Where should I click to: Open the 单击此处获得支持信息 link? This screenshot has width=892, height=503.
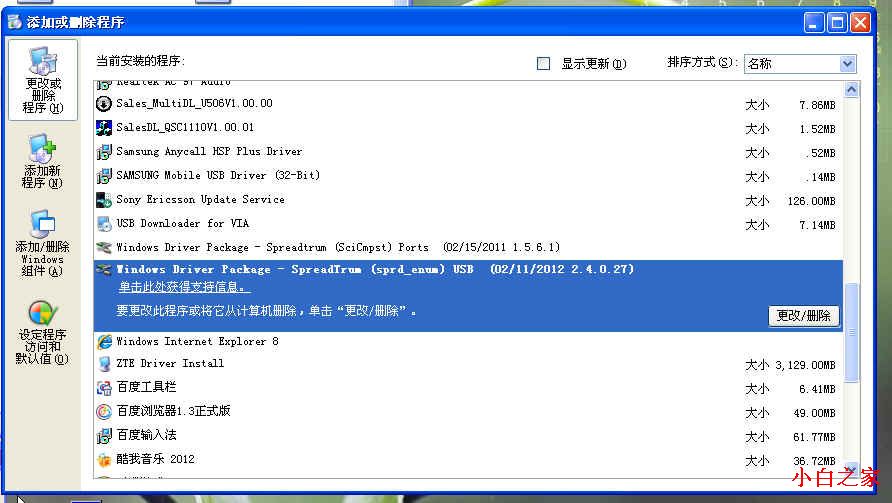184,287
